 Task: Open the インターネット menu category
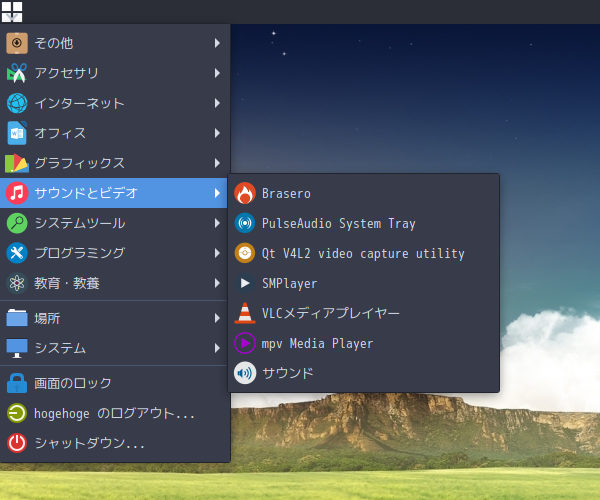pyautogui.click(x=114, y=103)
